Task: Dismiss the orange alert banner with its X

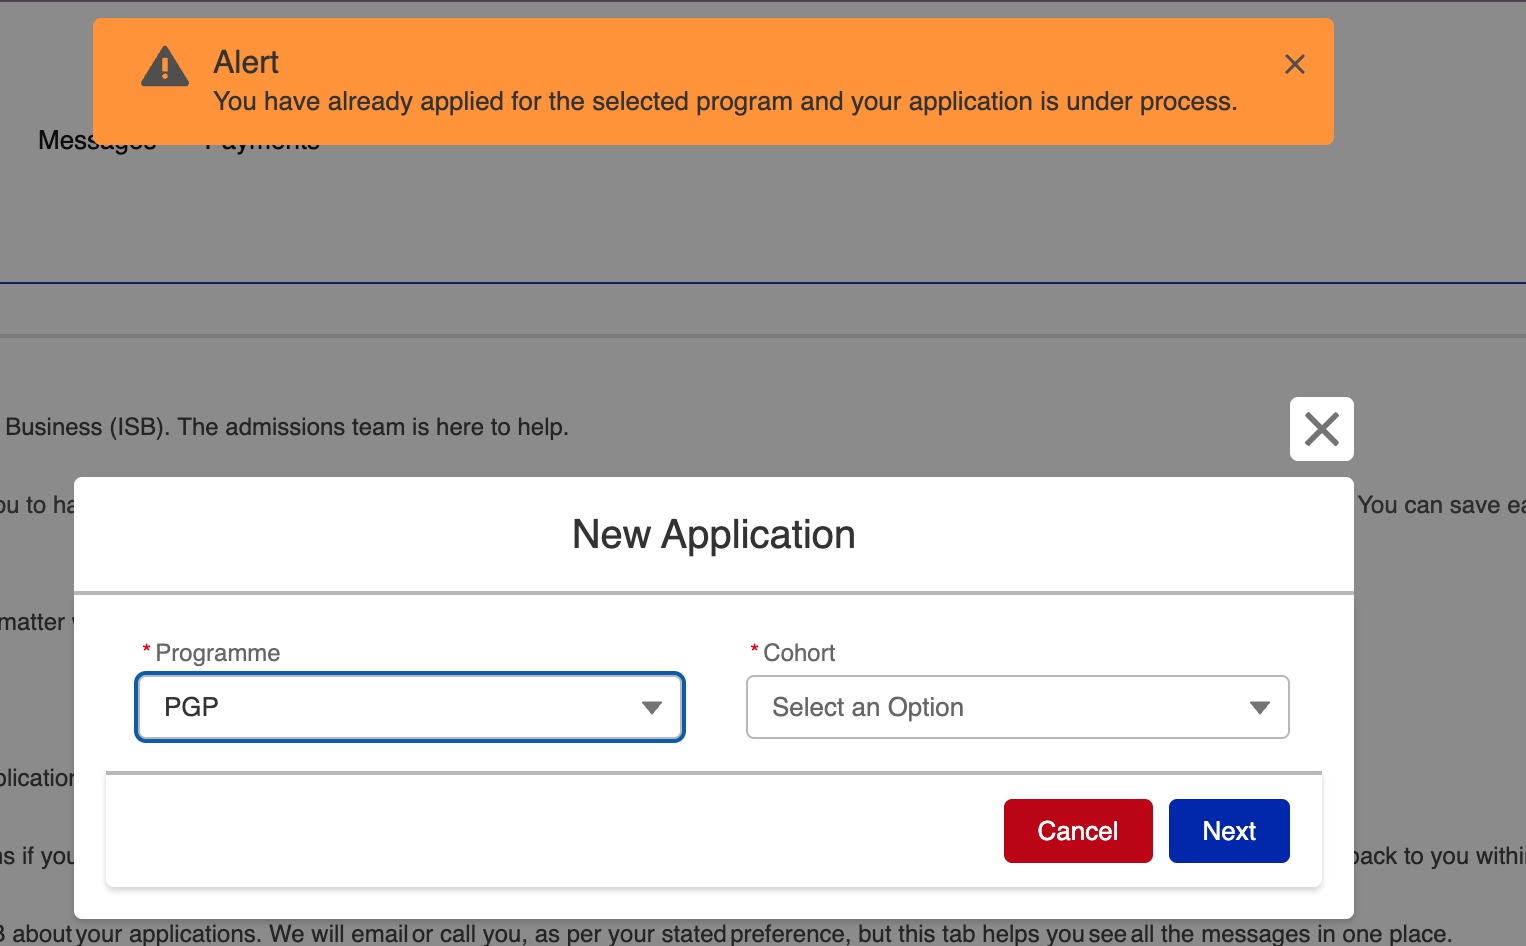Action: [x=1294, y=64]
